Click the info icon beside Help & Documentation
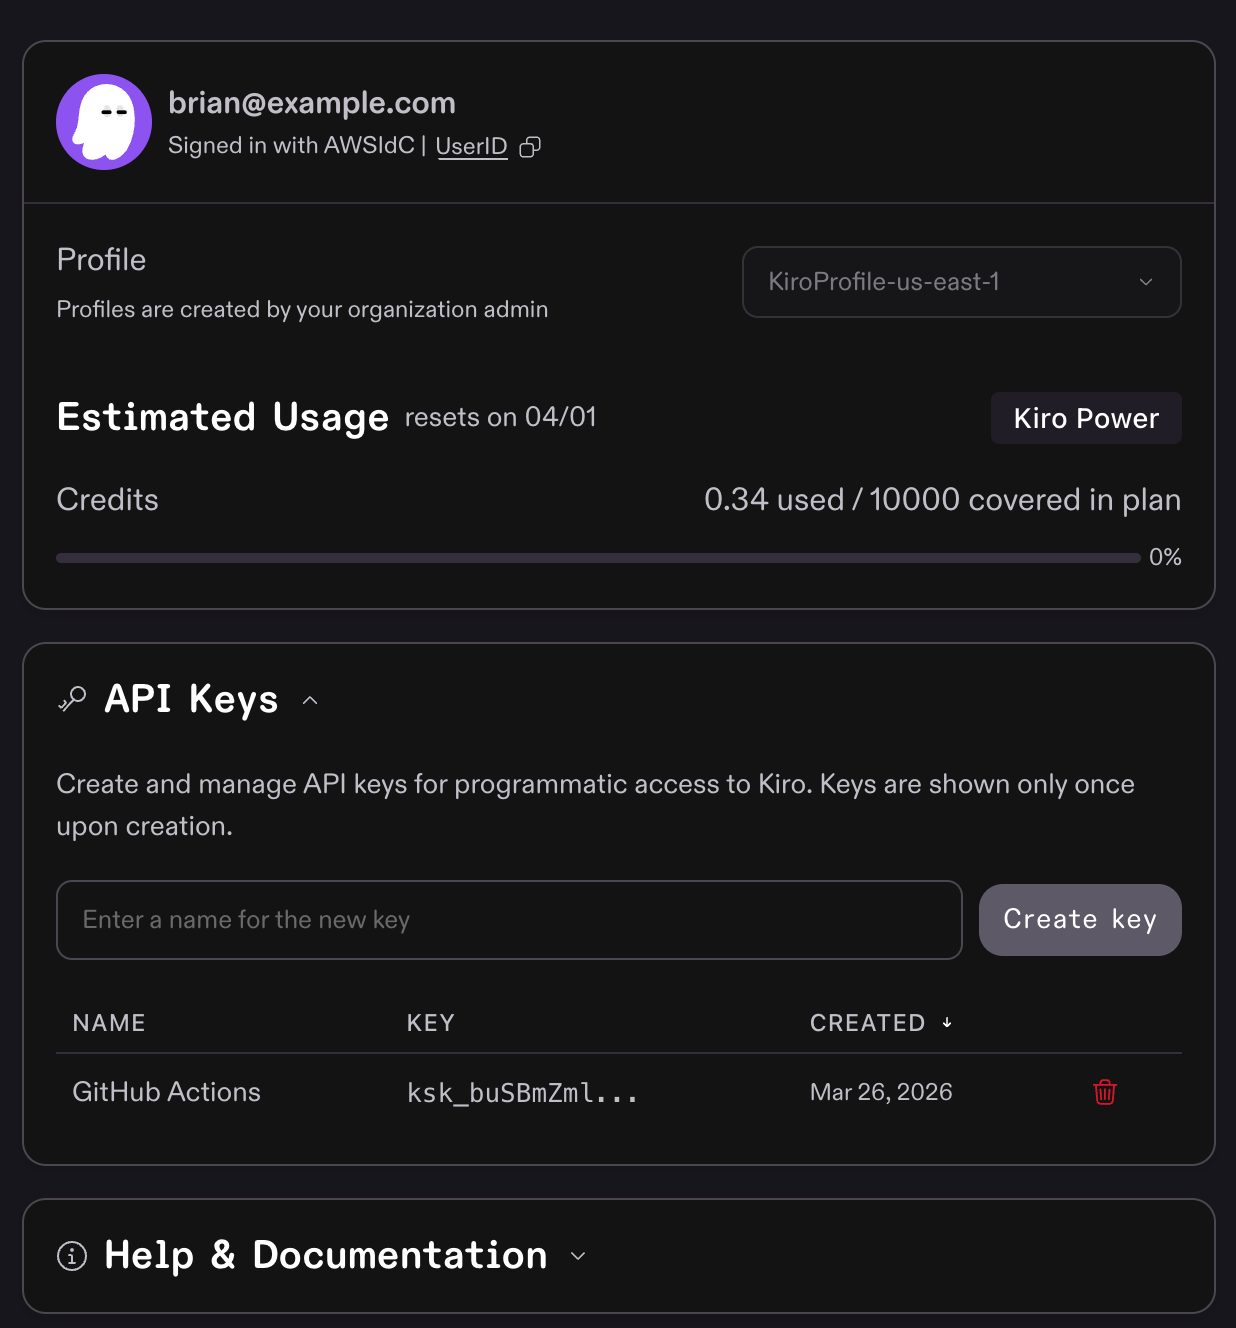This screenshot has width=1236, height=1328. (x=72, y=1255)
